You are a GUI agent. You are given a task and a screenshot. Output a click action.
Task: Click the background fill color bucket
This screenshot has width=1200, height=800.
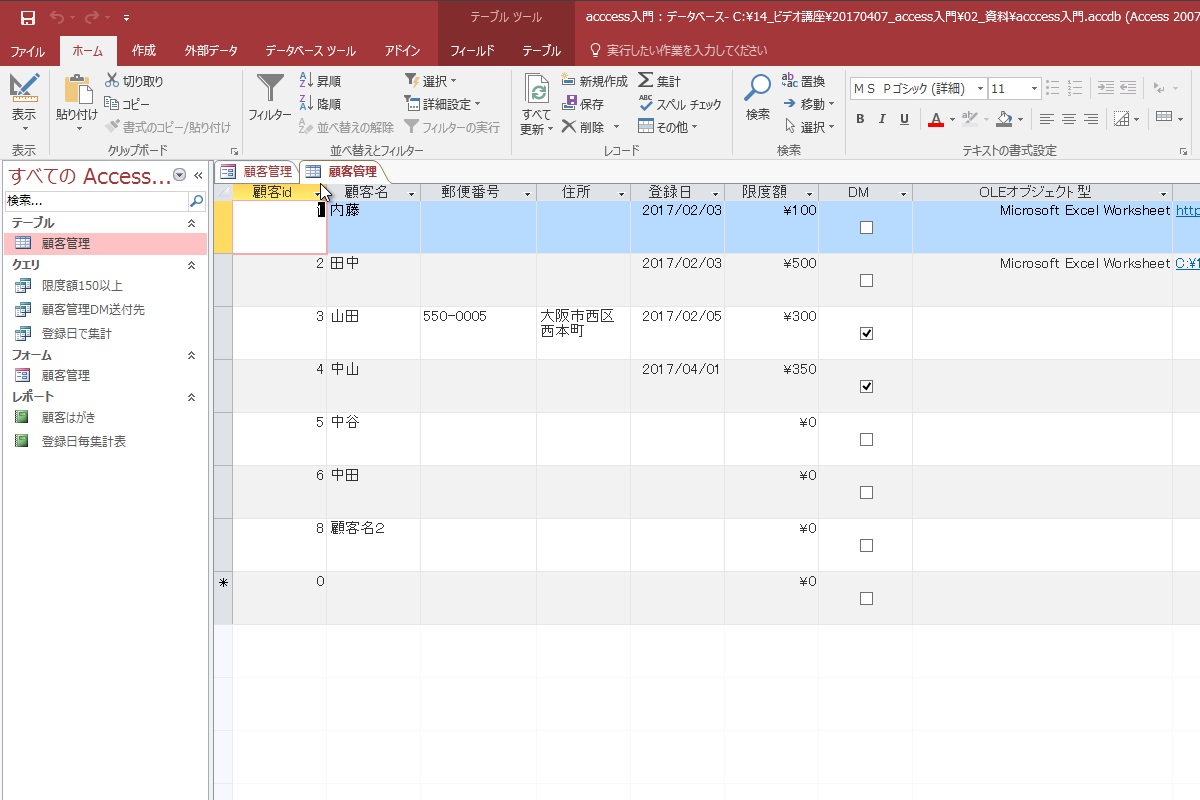tap(1004, 119)
